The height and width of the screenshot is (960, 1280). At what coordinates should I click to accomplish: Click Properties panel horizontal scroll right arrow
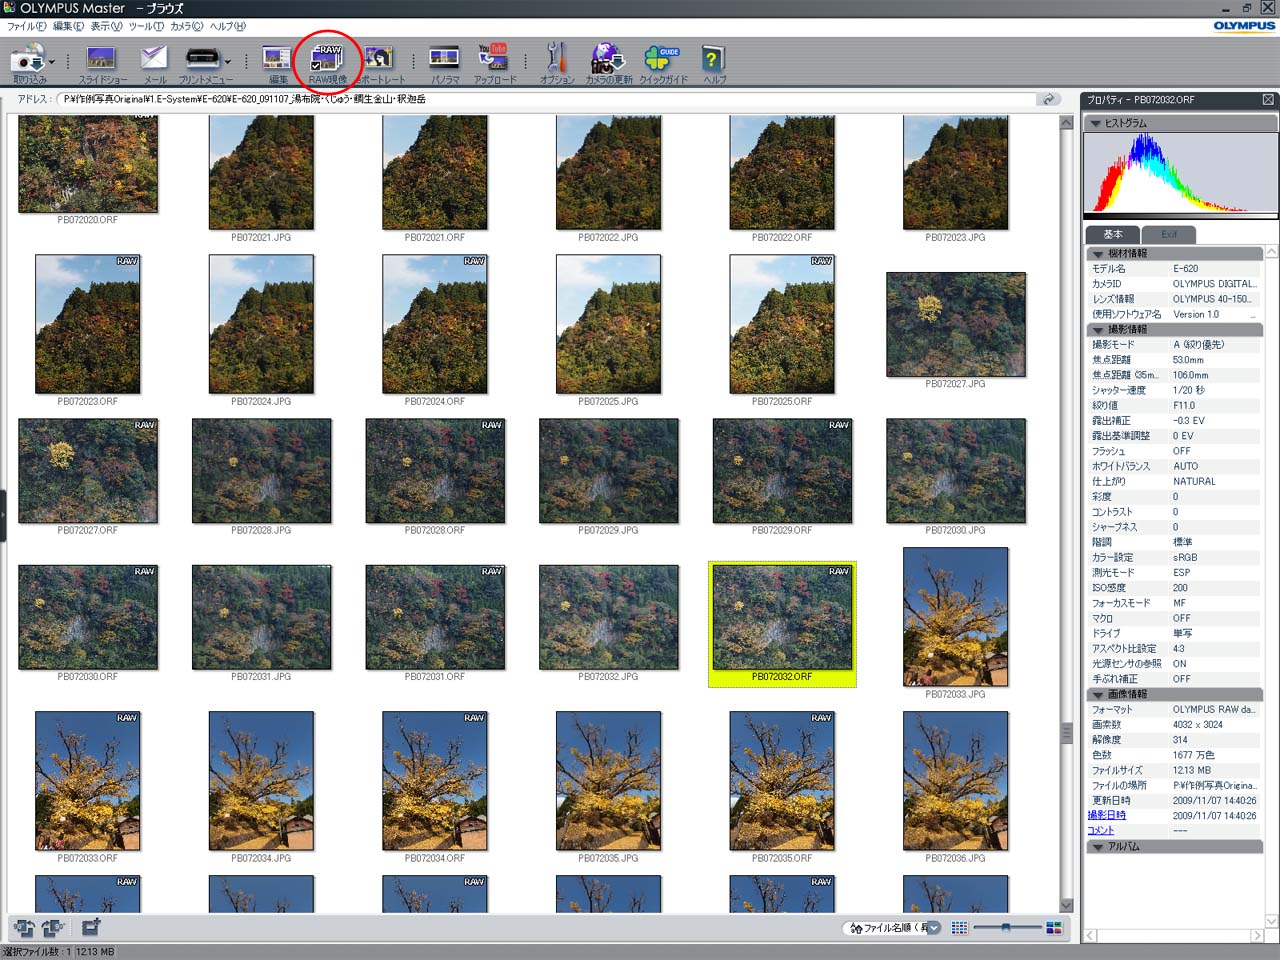(x=1257, y=936)
